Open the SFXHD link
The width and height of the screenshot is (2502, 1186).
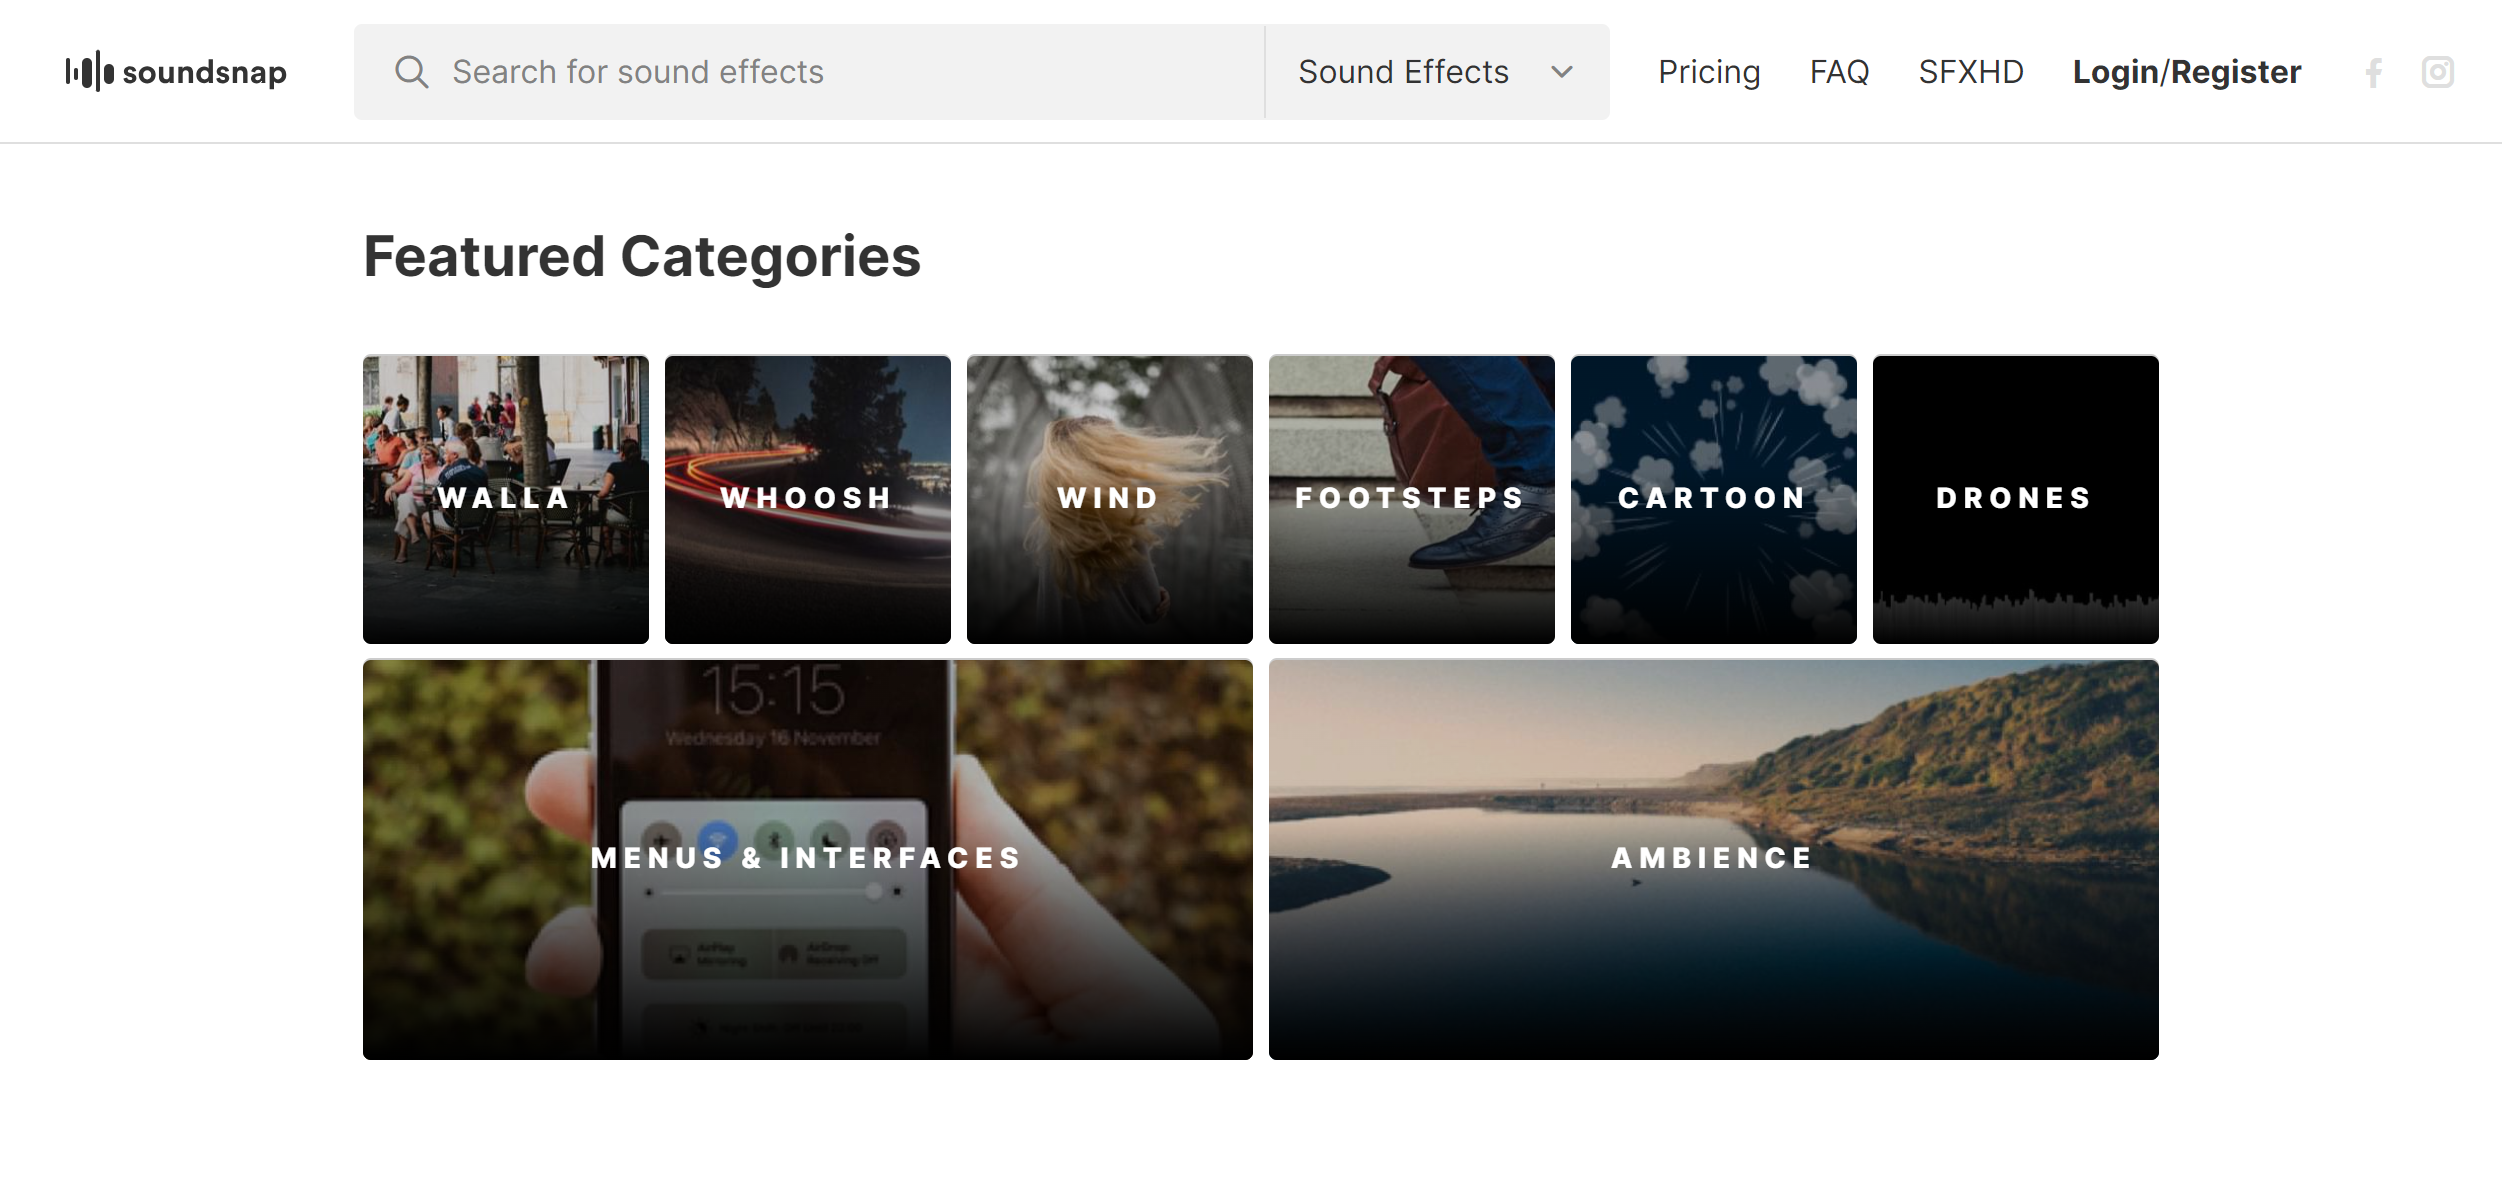click(1970, 72)
